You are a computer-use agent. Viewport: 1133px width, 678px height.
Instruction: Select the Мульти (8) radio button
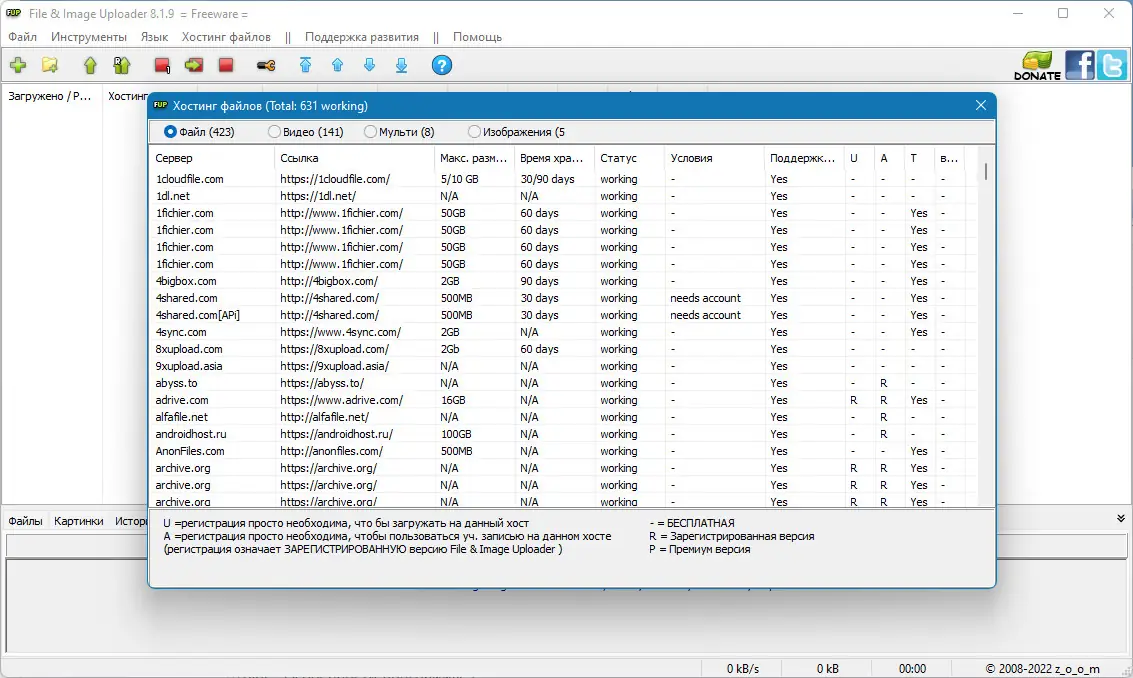coord(400,132)
